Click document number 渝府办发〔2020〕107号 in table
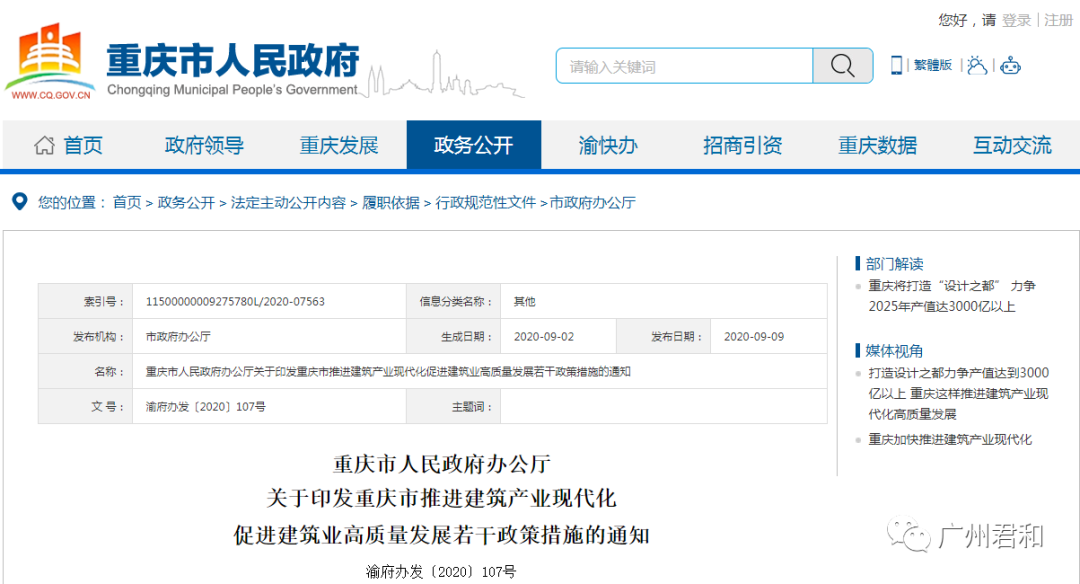1080x584 pixels. 205,407
